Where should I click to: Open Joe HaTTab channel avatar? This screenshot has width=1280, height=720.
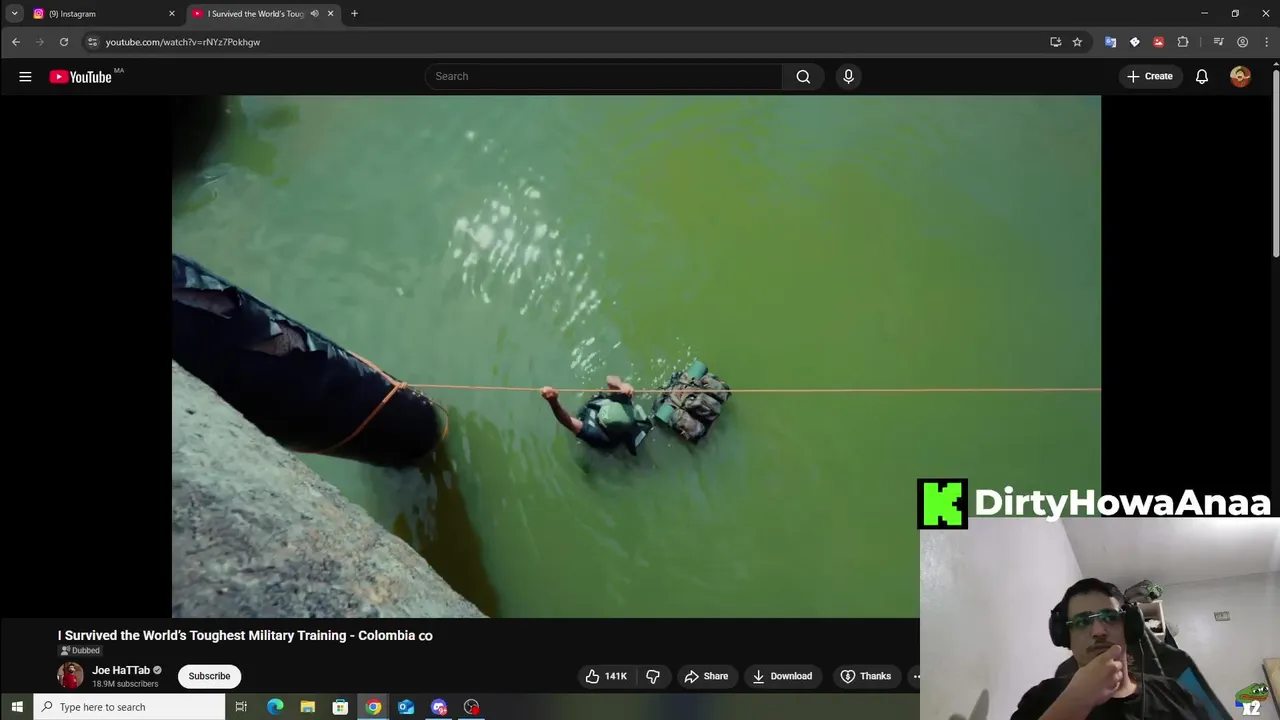click(70, 676)
